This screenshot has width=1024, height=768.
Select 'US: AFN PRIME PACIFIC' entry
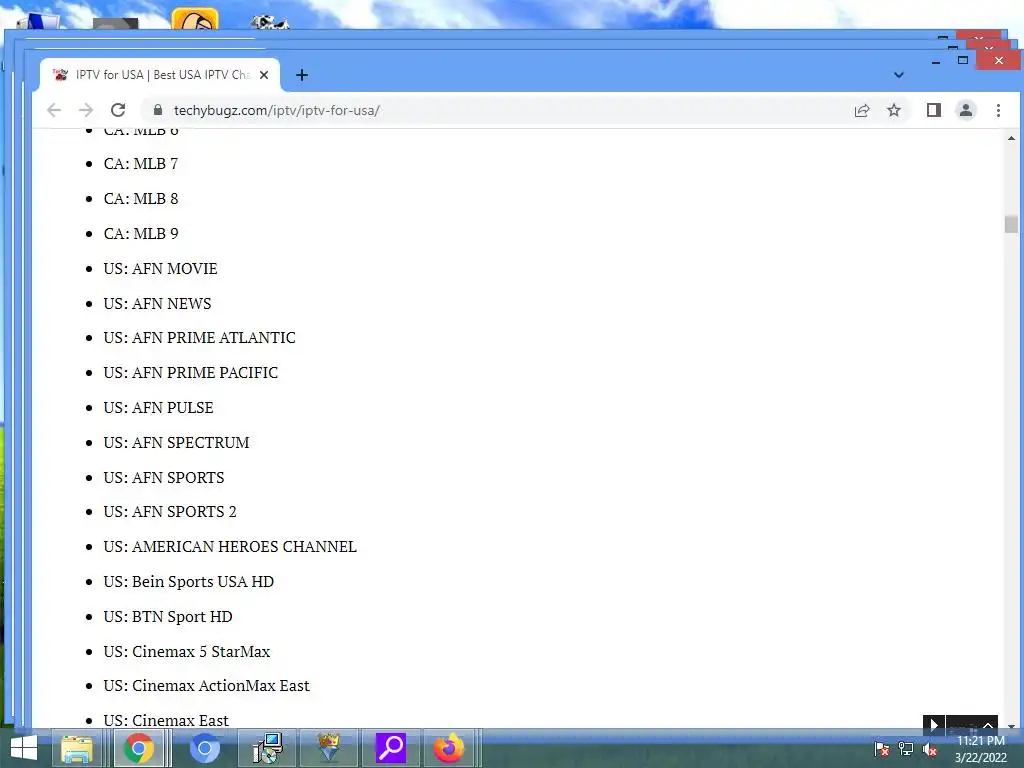[191, 373]
